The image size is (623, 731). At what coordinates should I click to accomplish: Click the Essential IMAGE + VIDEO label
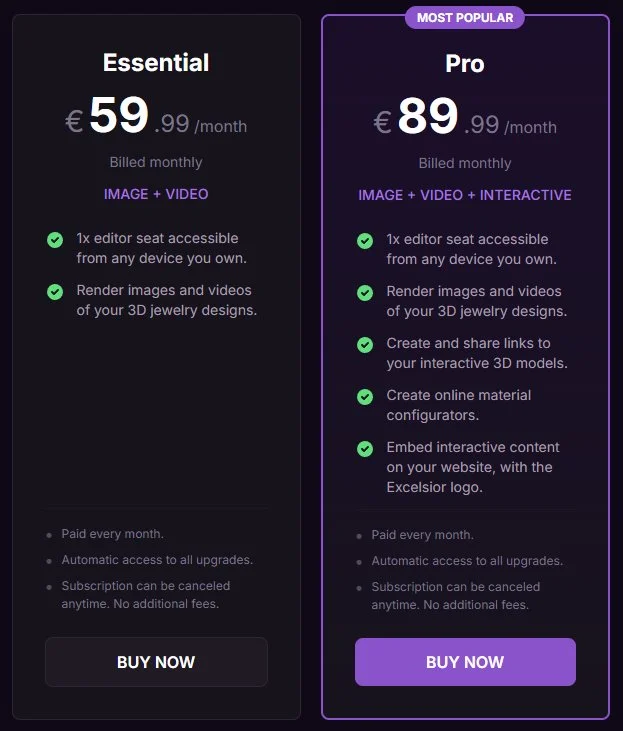[x=156, y=194]
